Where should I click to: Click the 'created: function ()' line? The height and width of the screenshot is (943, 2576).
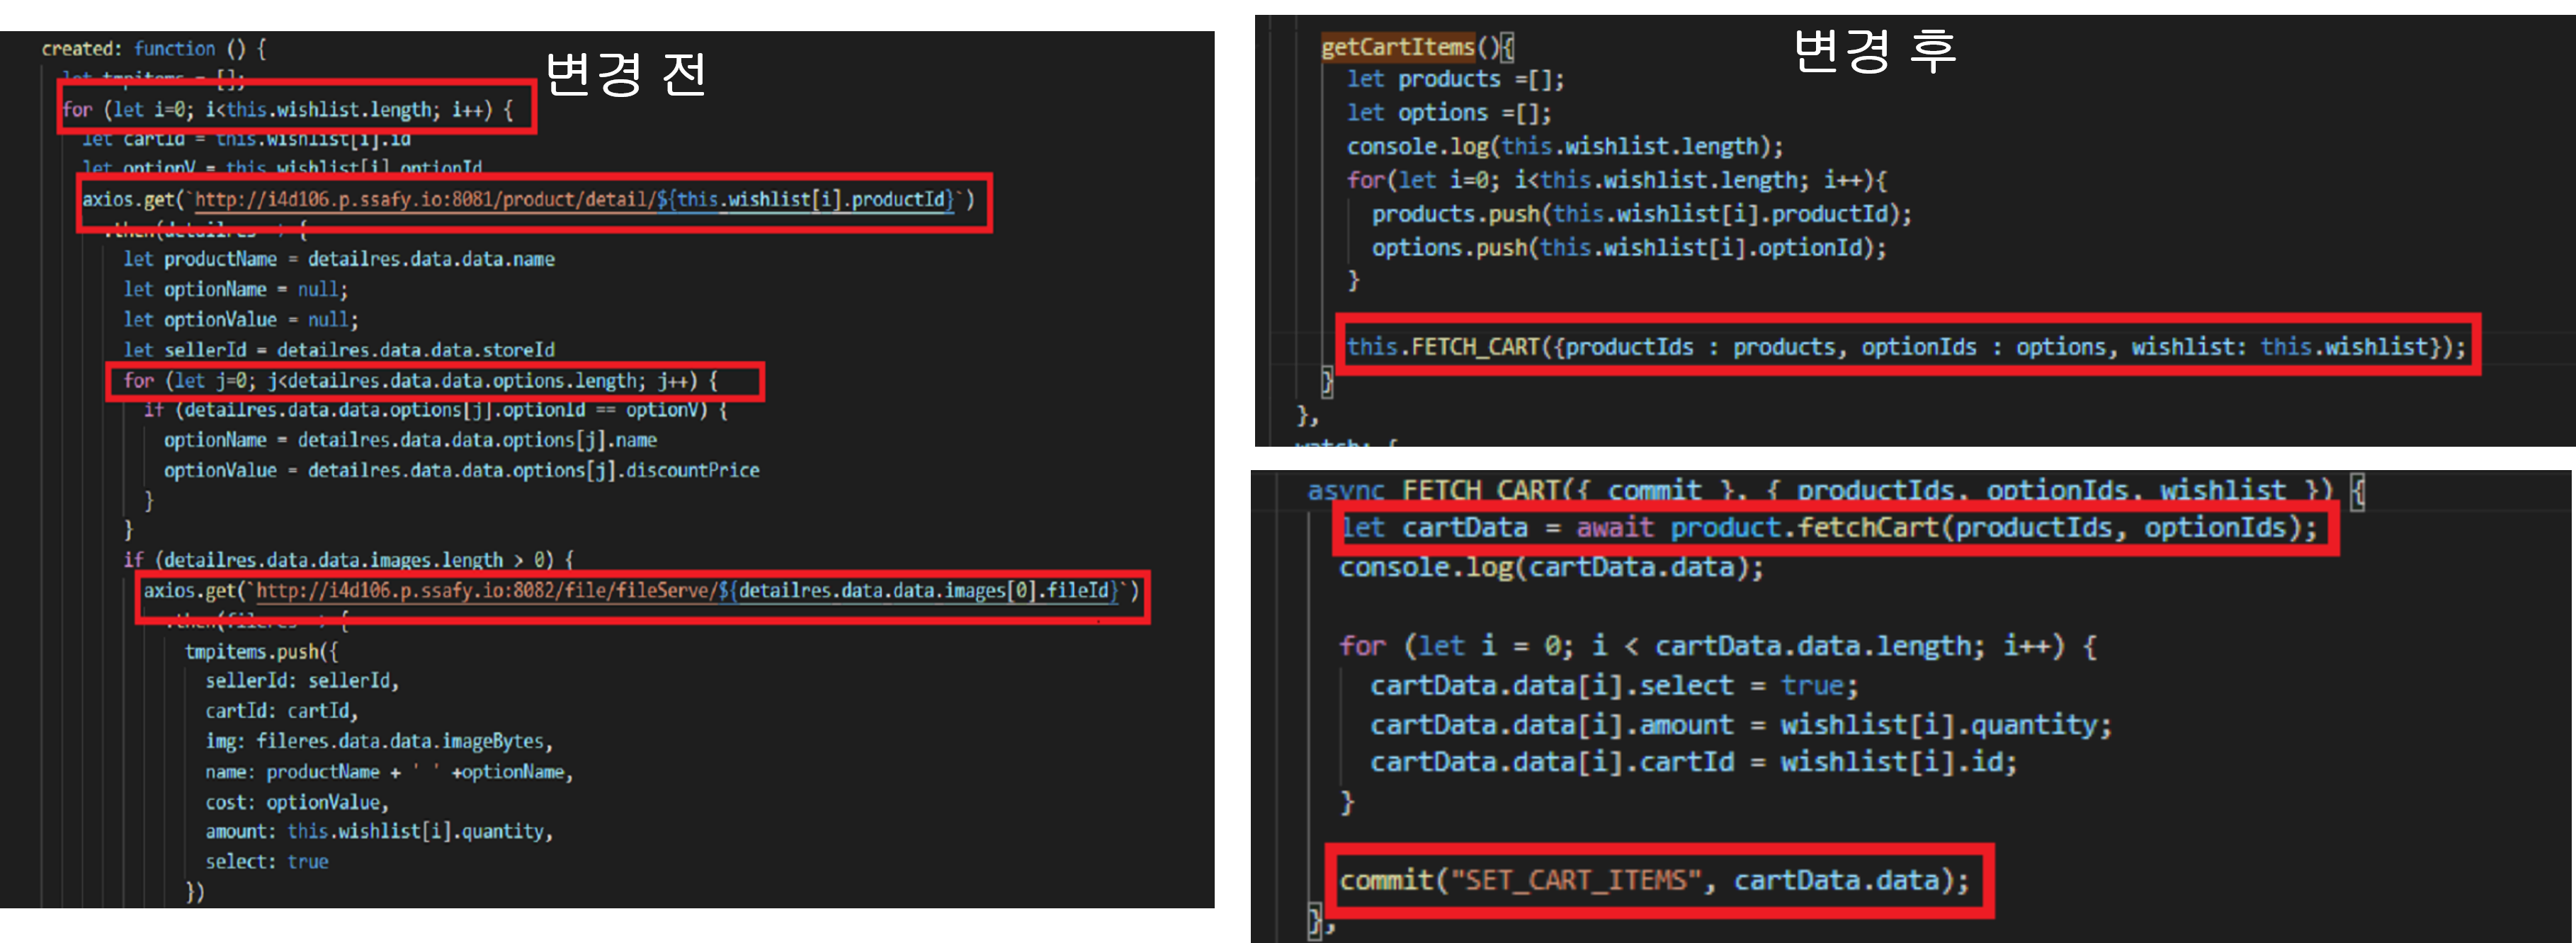[153, 48]
